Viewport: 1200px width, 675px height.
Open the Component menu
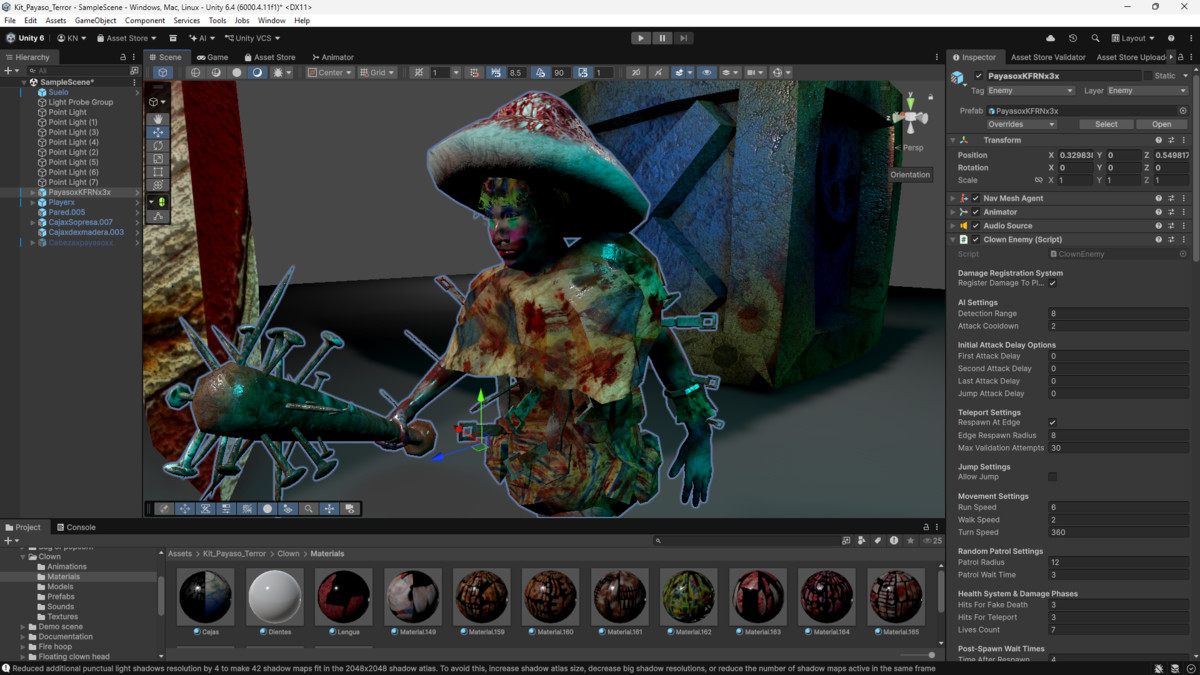pyautogui.click(x=145, y=20)
